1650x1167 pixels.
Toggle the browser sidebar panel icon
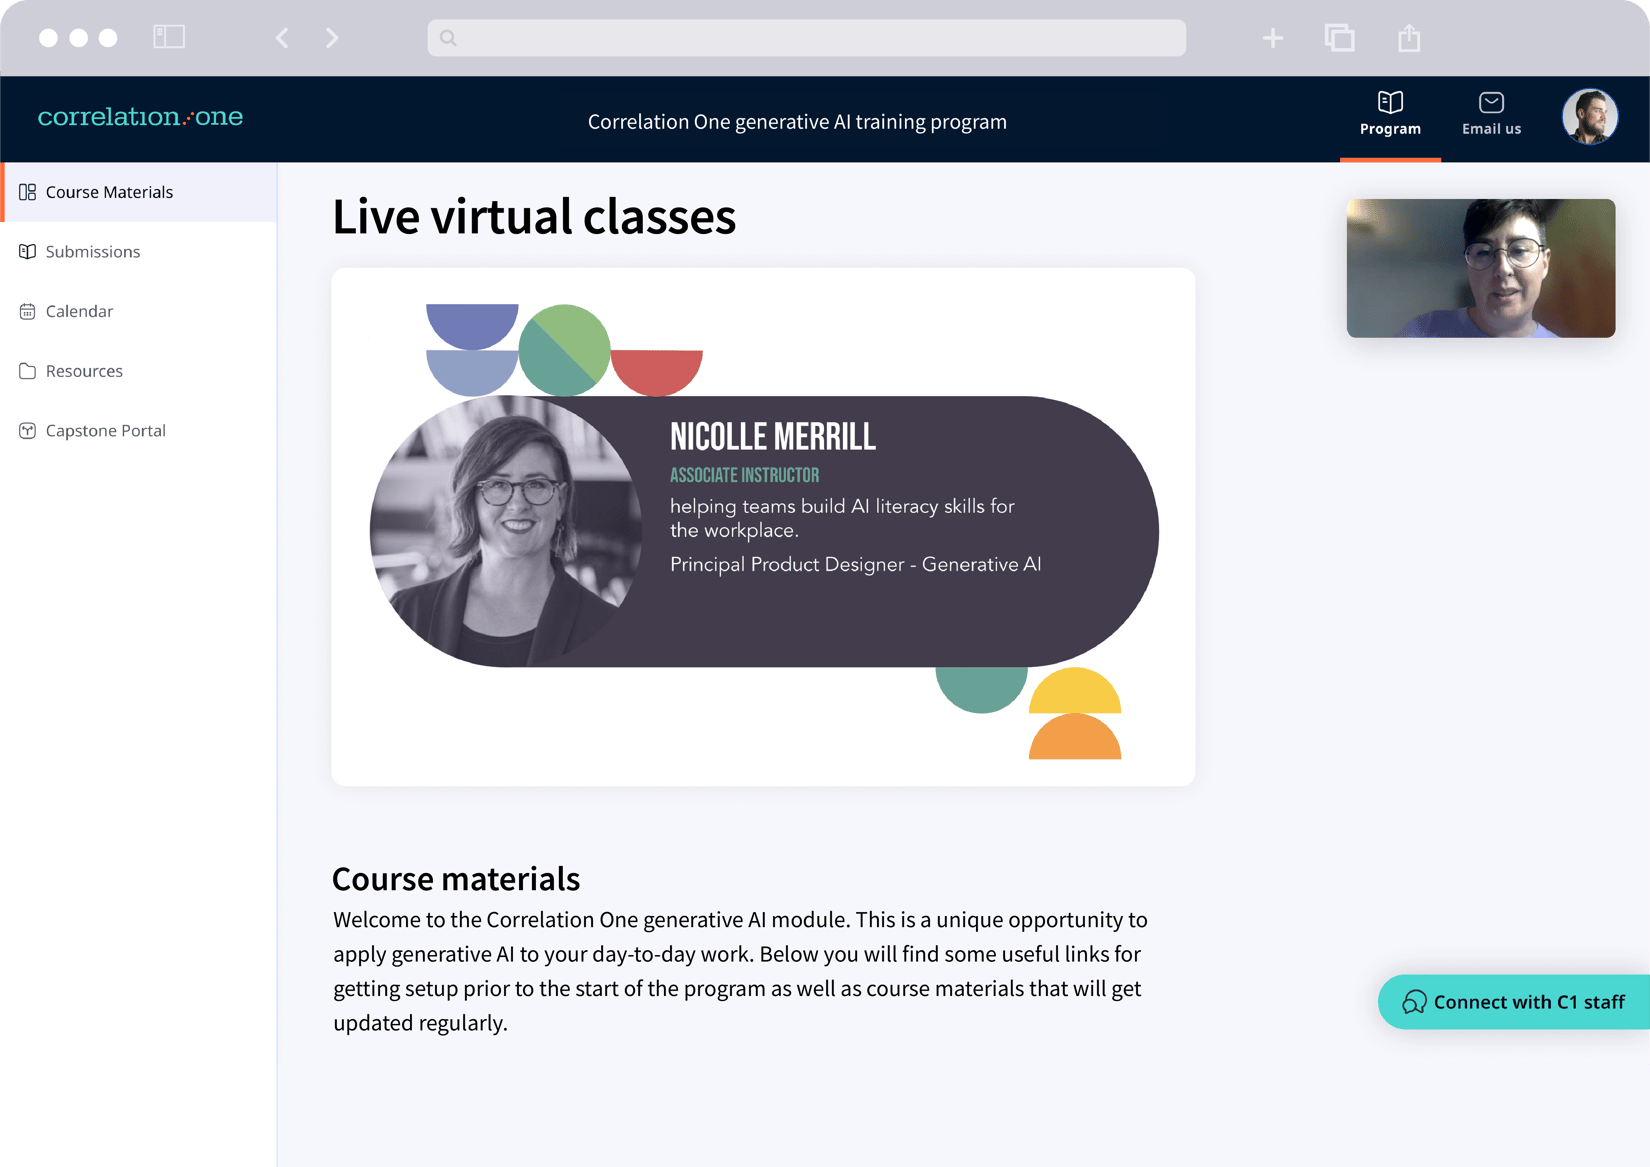click(x=169, y=38)
